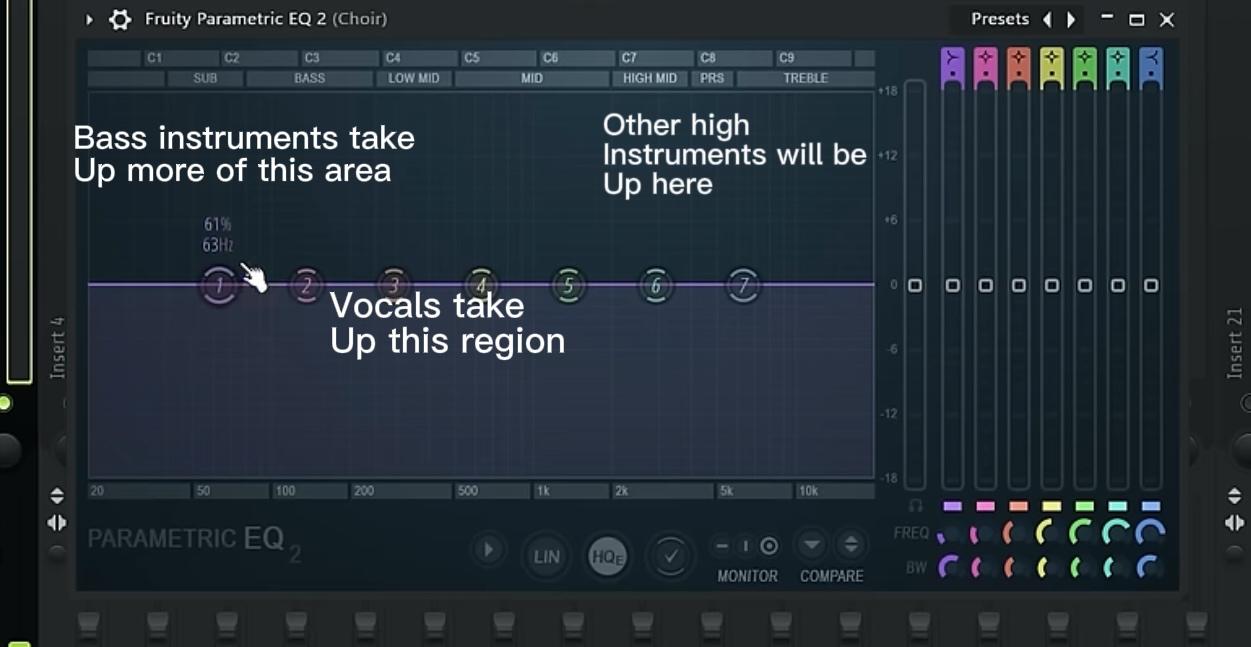Set Monitor to the circle option

click(x=769, y=546)
